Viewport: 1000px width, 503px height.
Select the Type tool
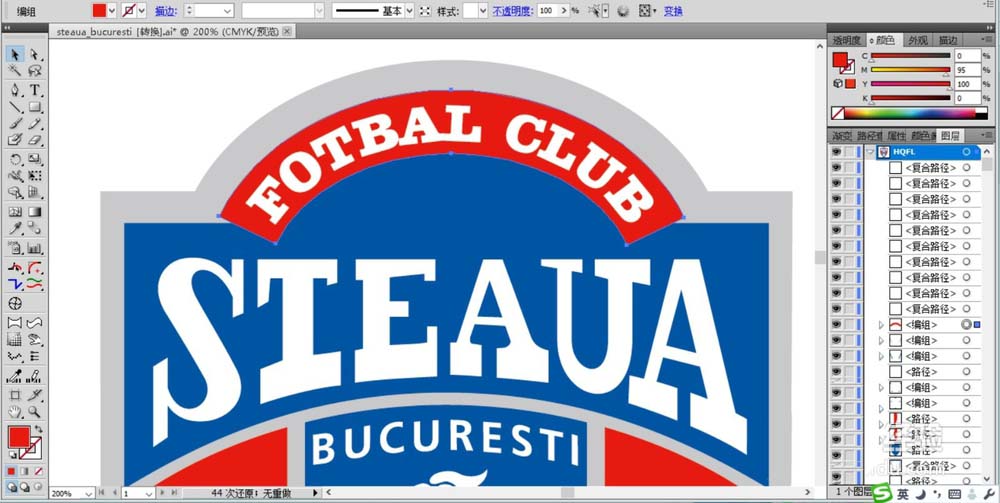(x=35, y=90)
